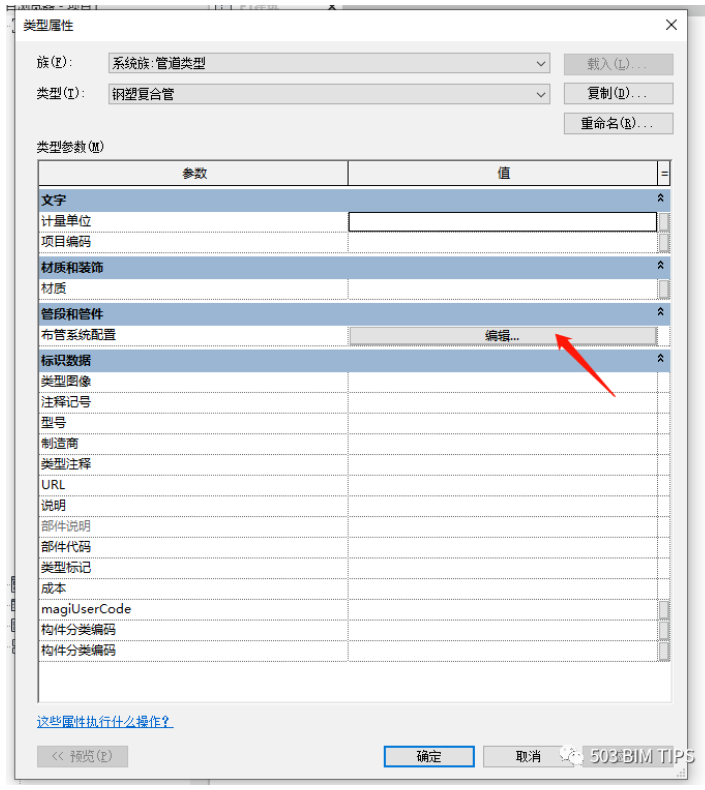Select the 布管系统配置 parameter label
Viewport: 705px width, 790px height.
click(78, 335)
